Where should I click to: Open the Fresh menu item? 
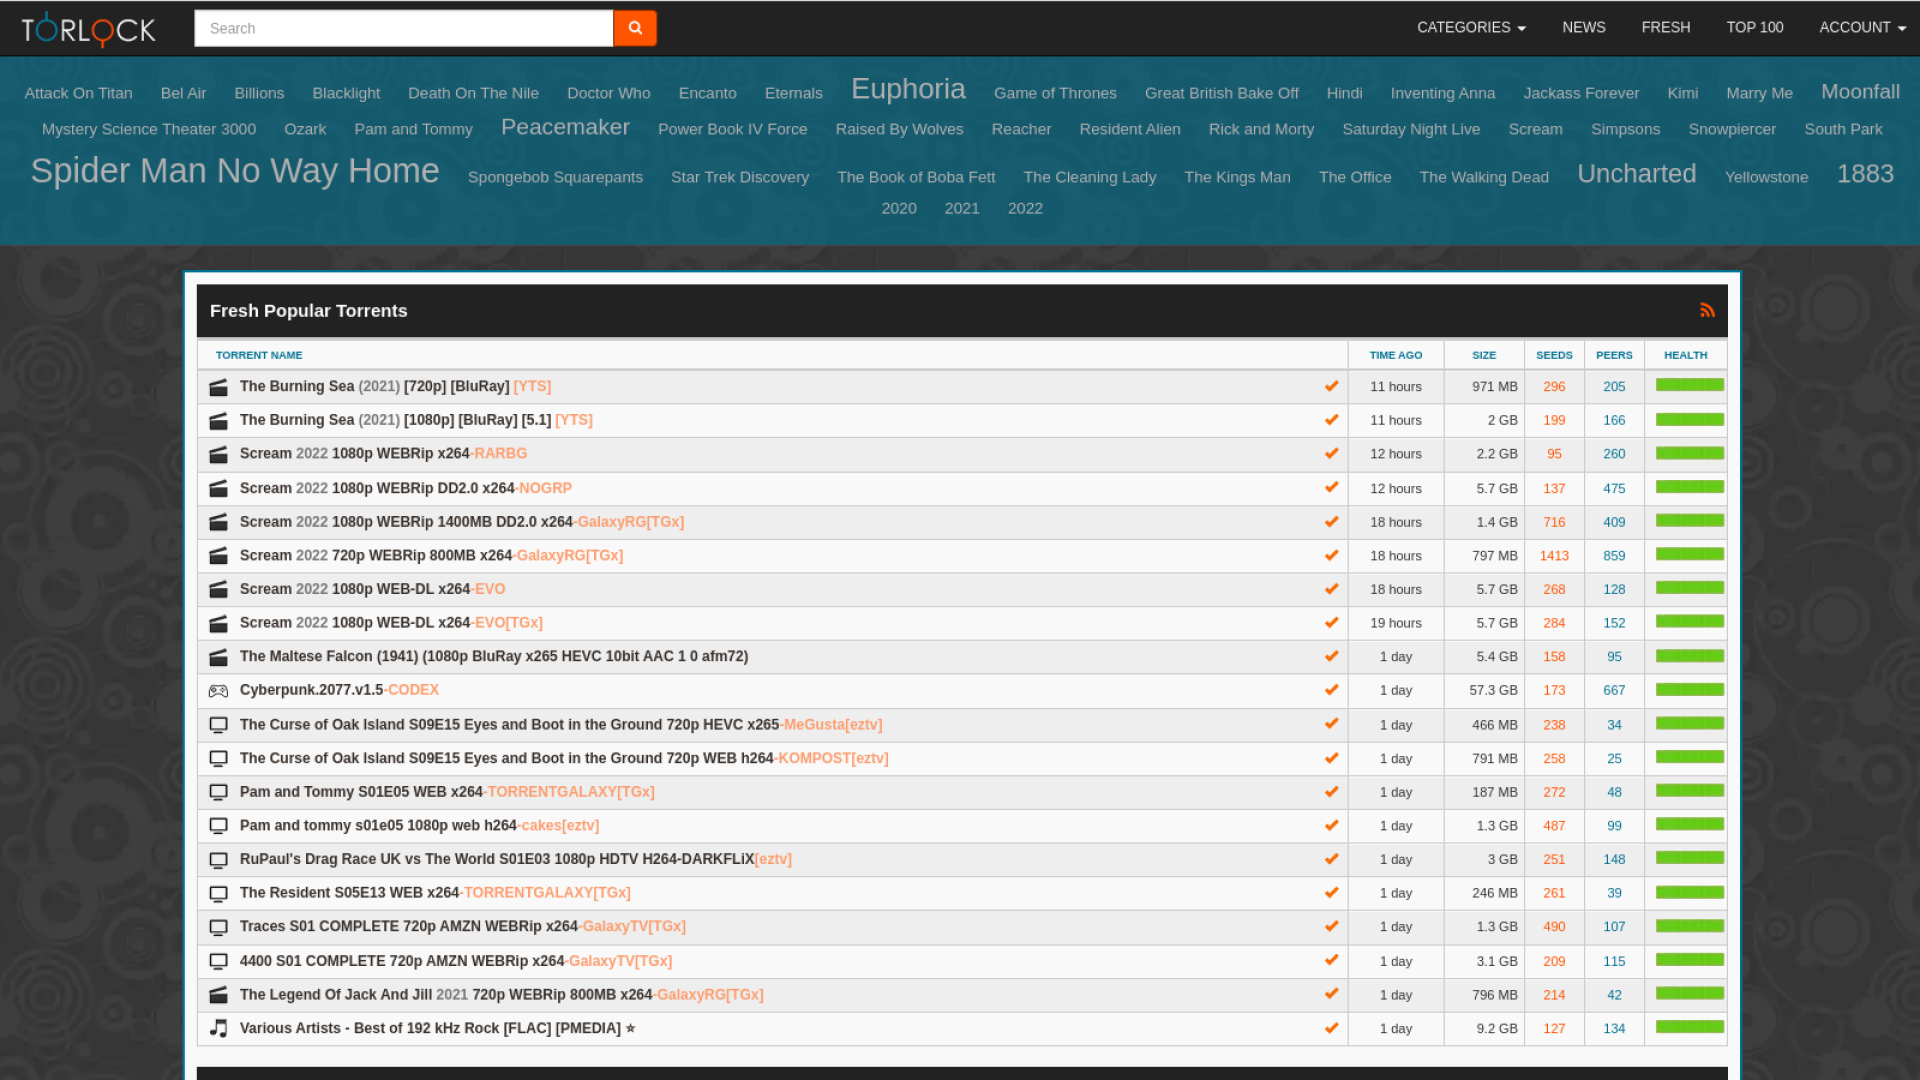click(x=1665, y=28)
